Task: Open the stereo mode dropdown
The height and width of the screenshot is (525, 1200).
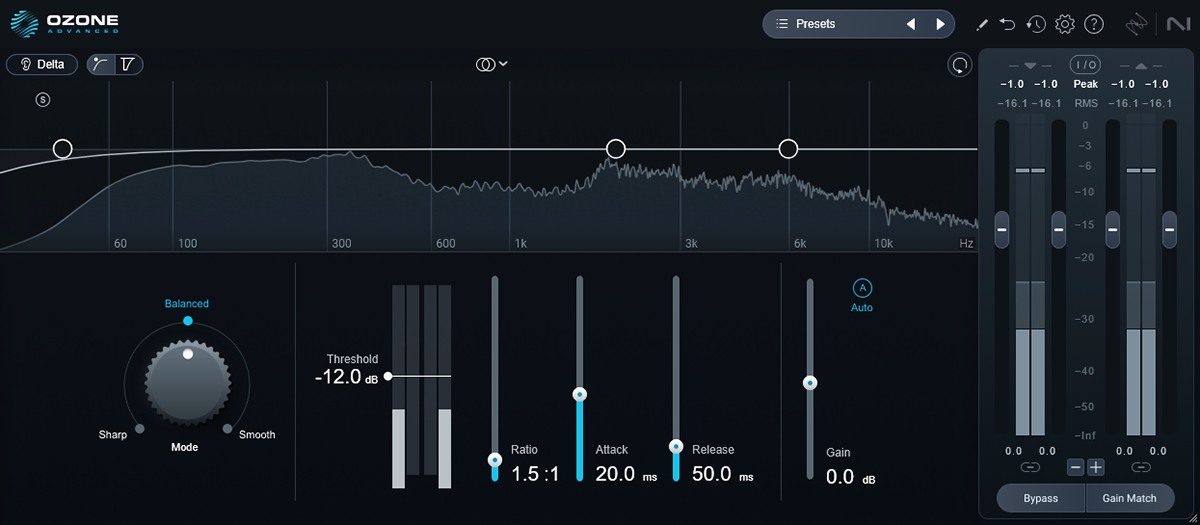Action: [491, 65]
